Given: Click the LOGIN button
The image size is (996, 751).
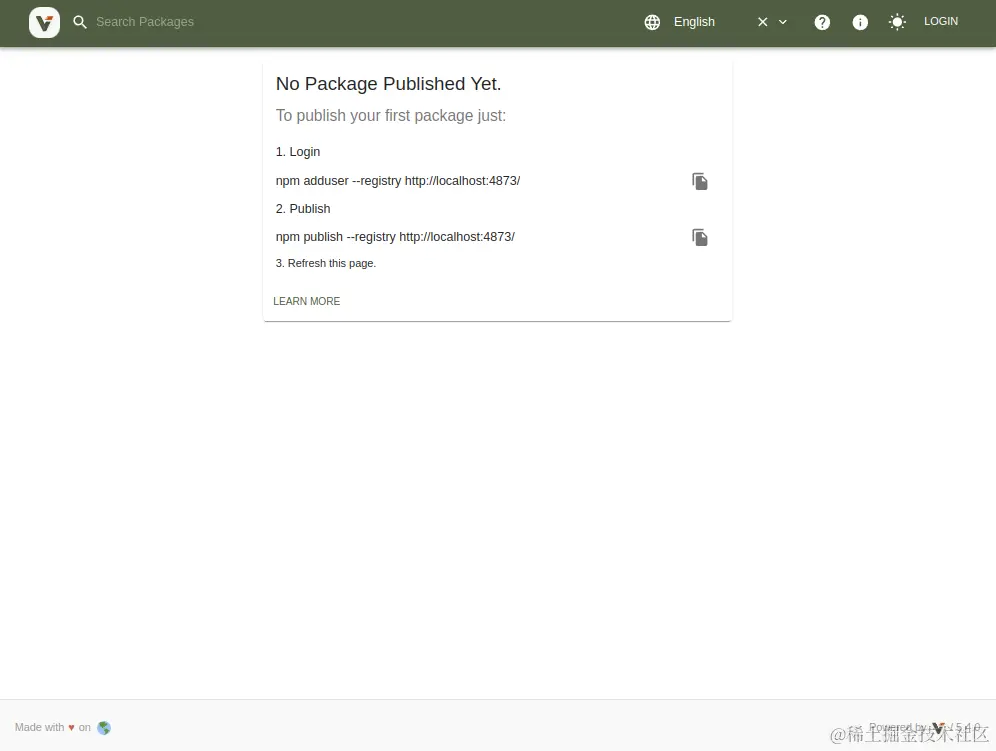Looking at the screenshot, I should tap(941, 22).
